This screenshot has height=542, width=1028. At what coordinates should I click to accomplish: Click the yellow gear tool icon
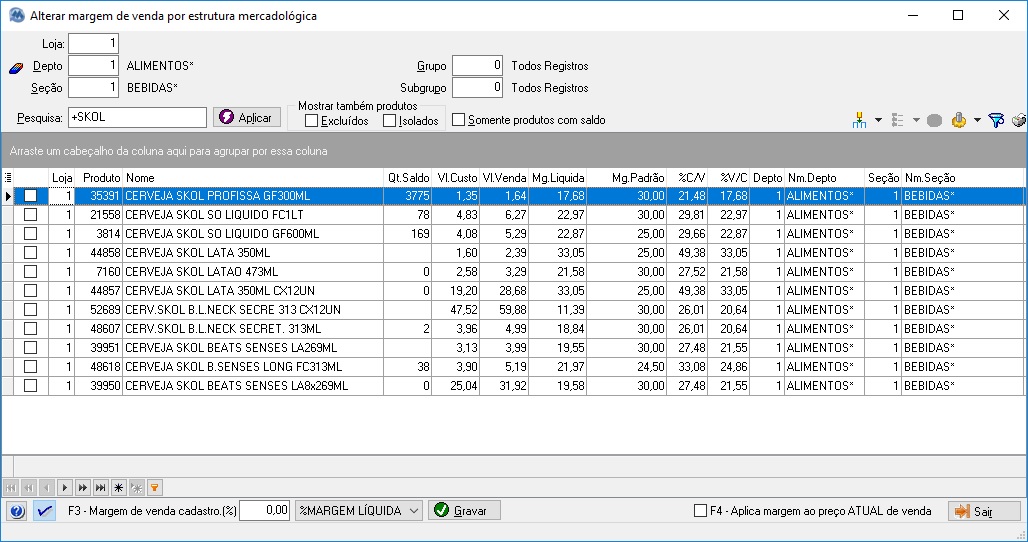959,120
